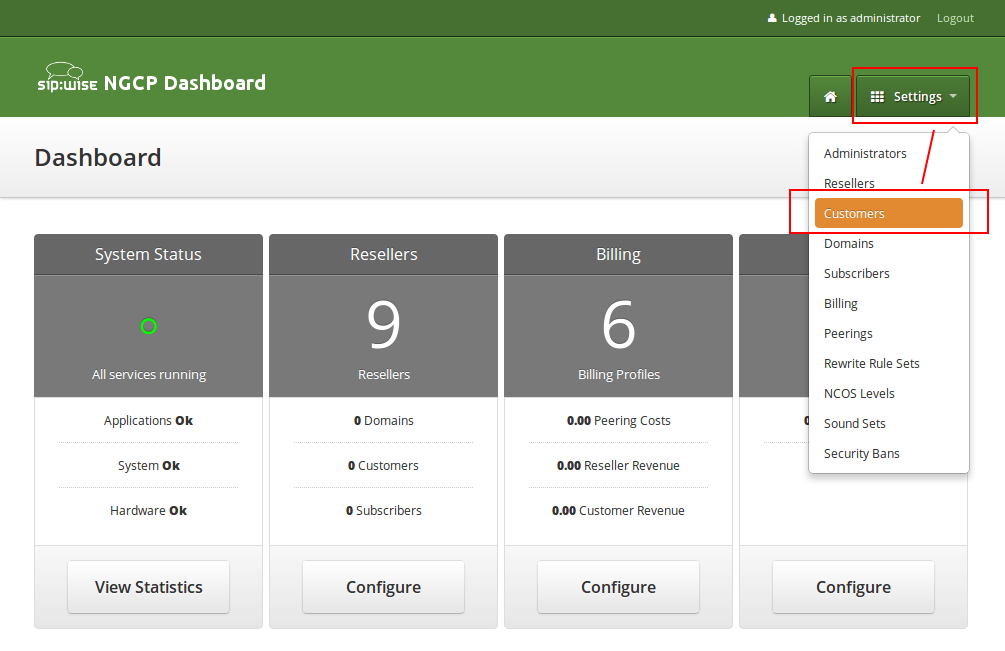Open the Administrators menu entry

click(x=866, y=153)
